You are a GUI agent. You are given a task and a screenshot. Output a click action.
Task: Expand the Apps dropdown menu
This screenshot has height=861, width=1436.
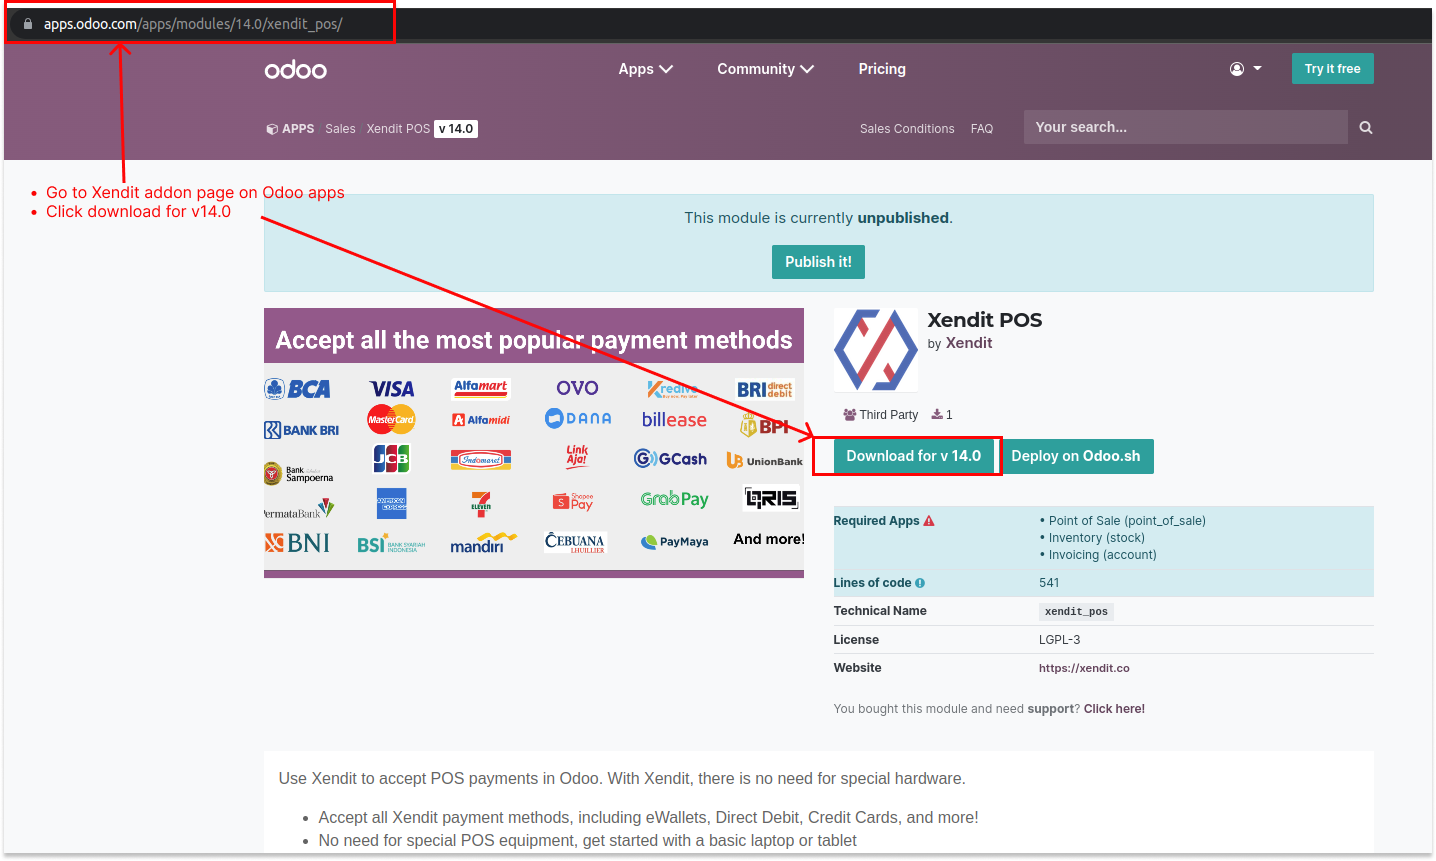tap(645, 69)
